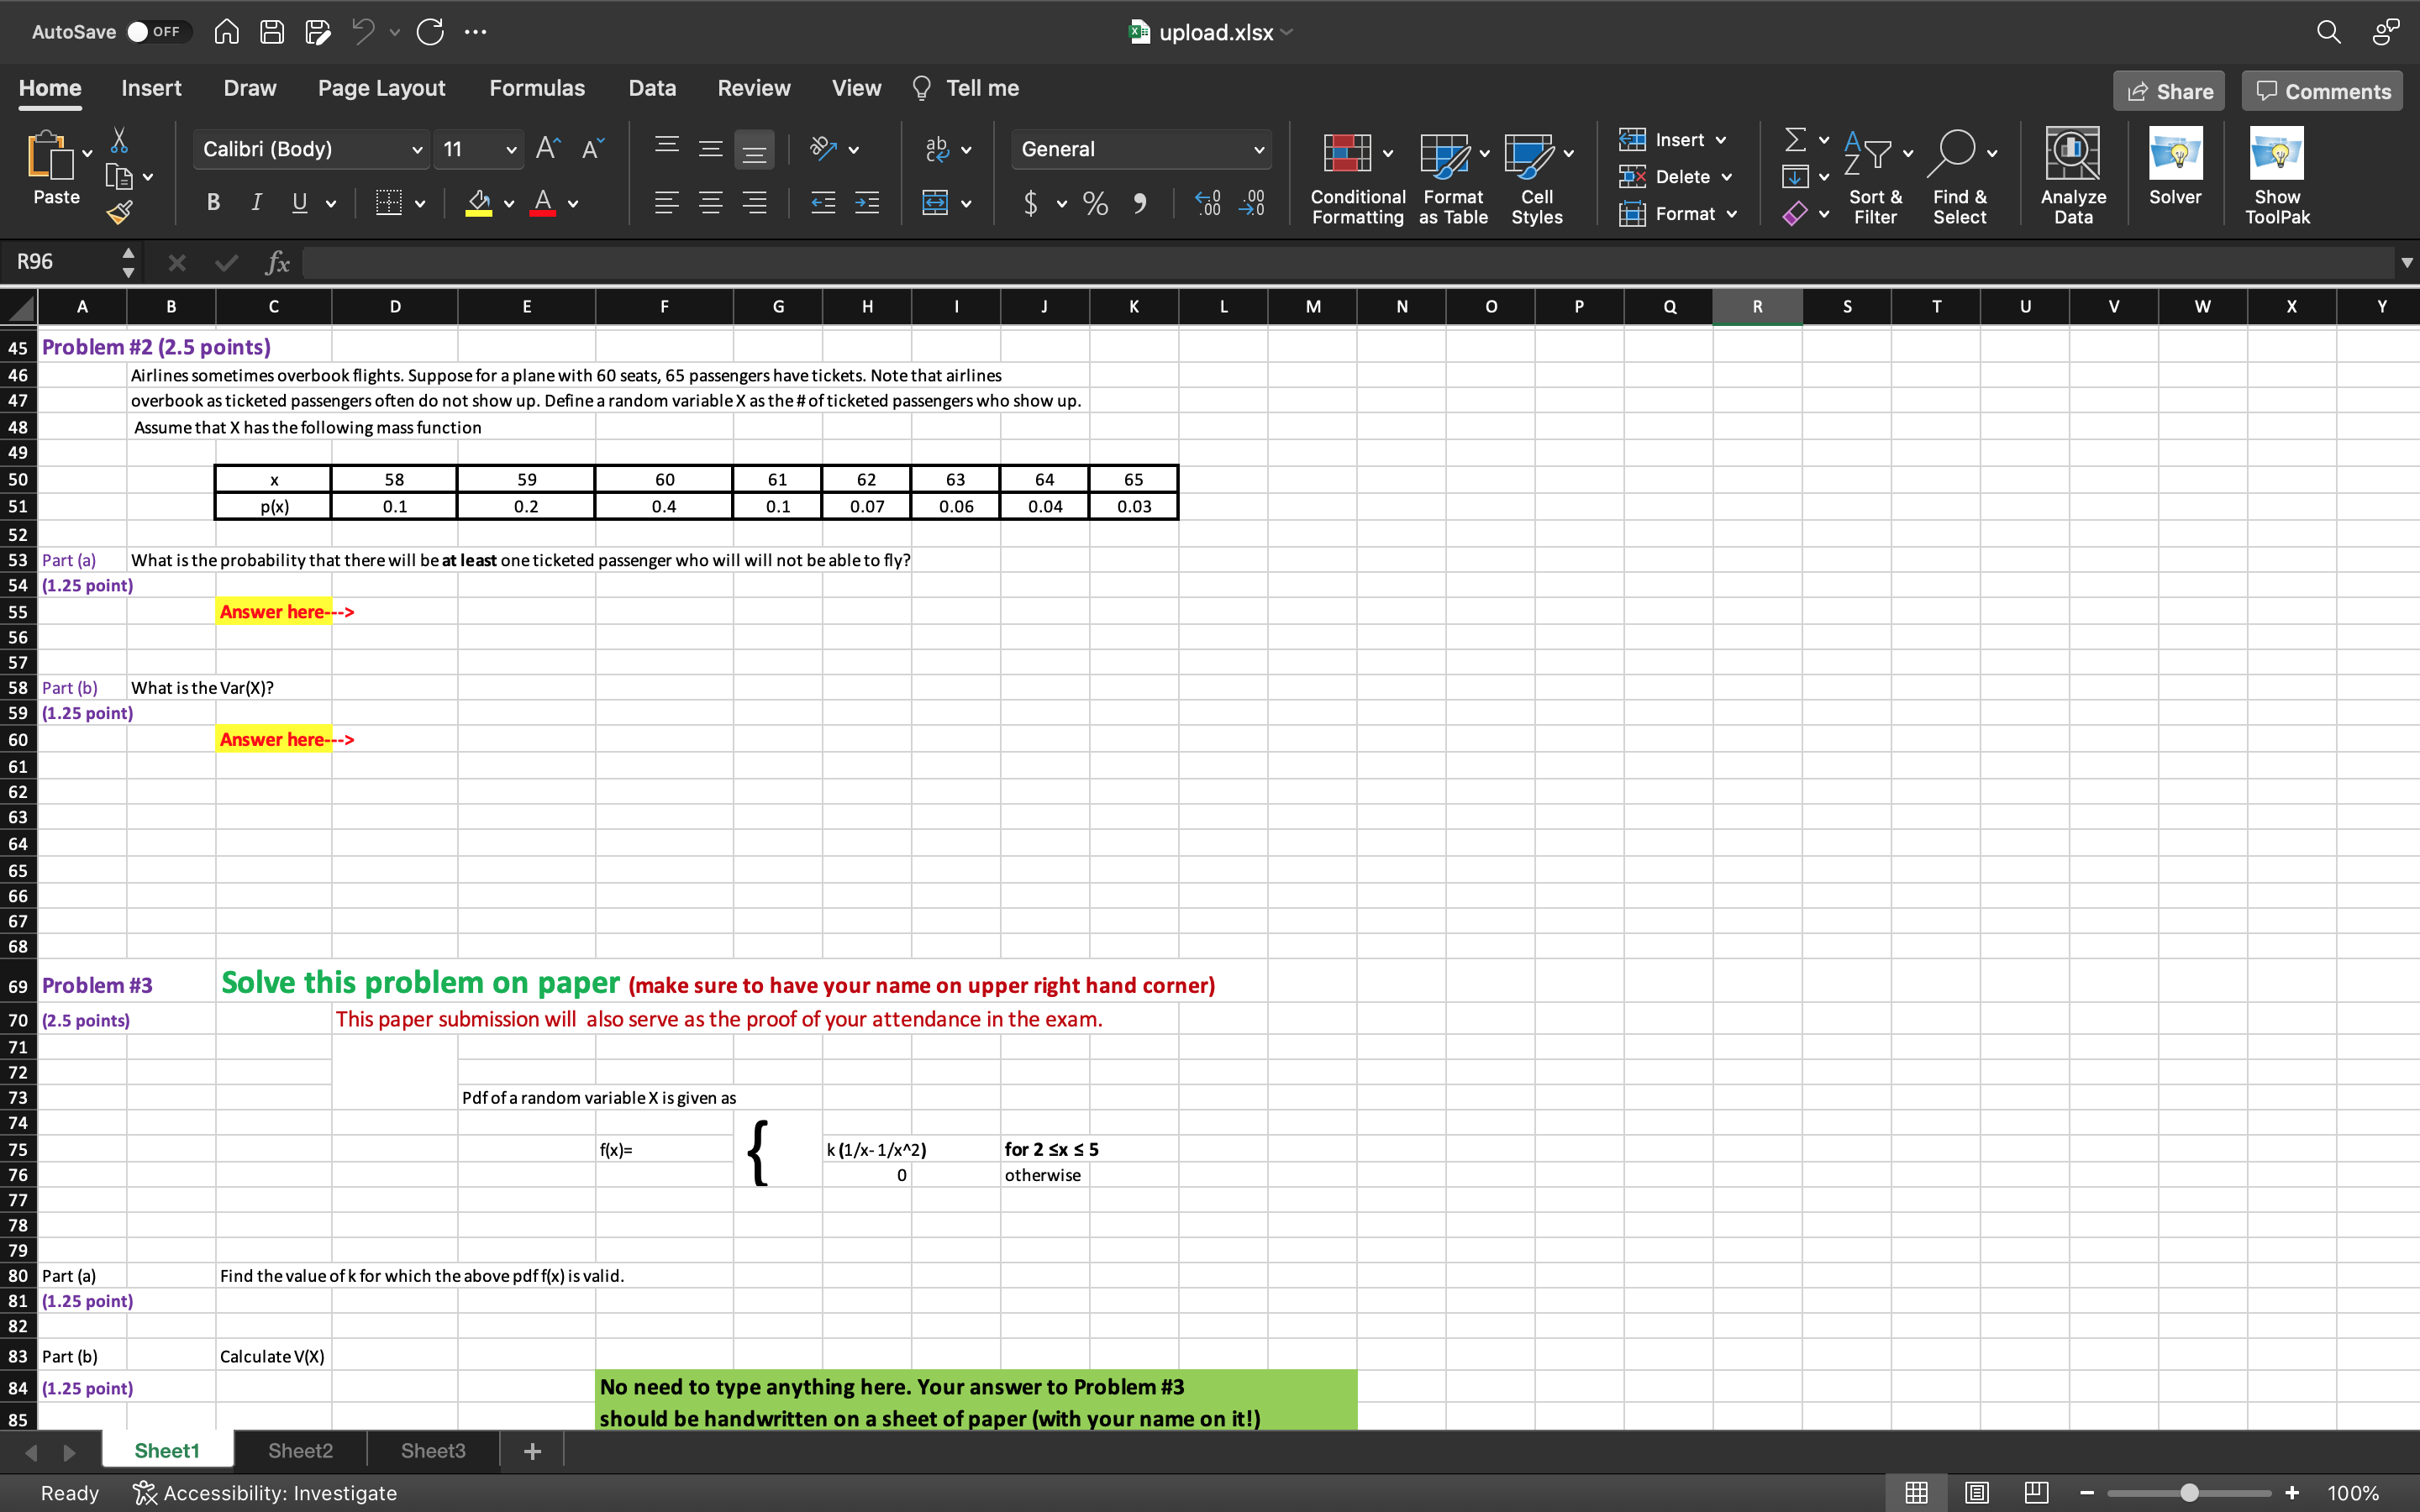
Task: Apply bold formatting
Action: [213, 202]
